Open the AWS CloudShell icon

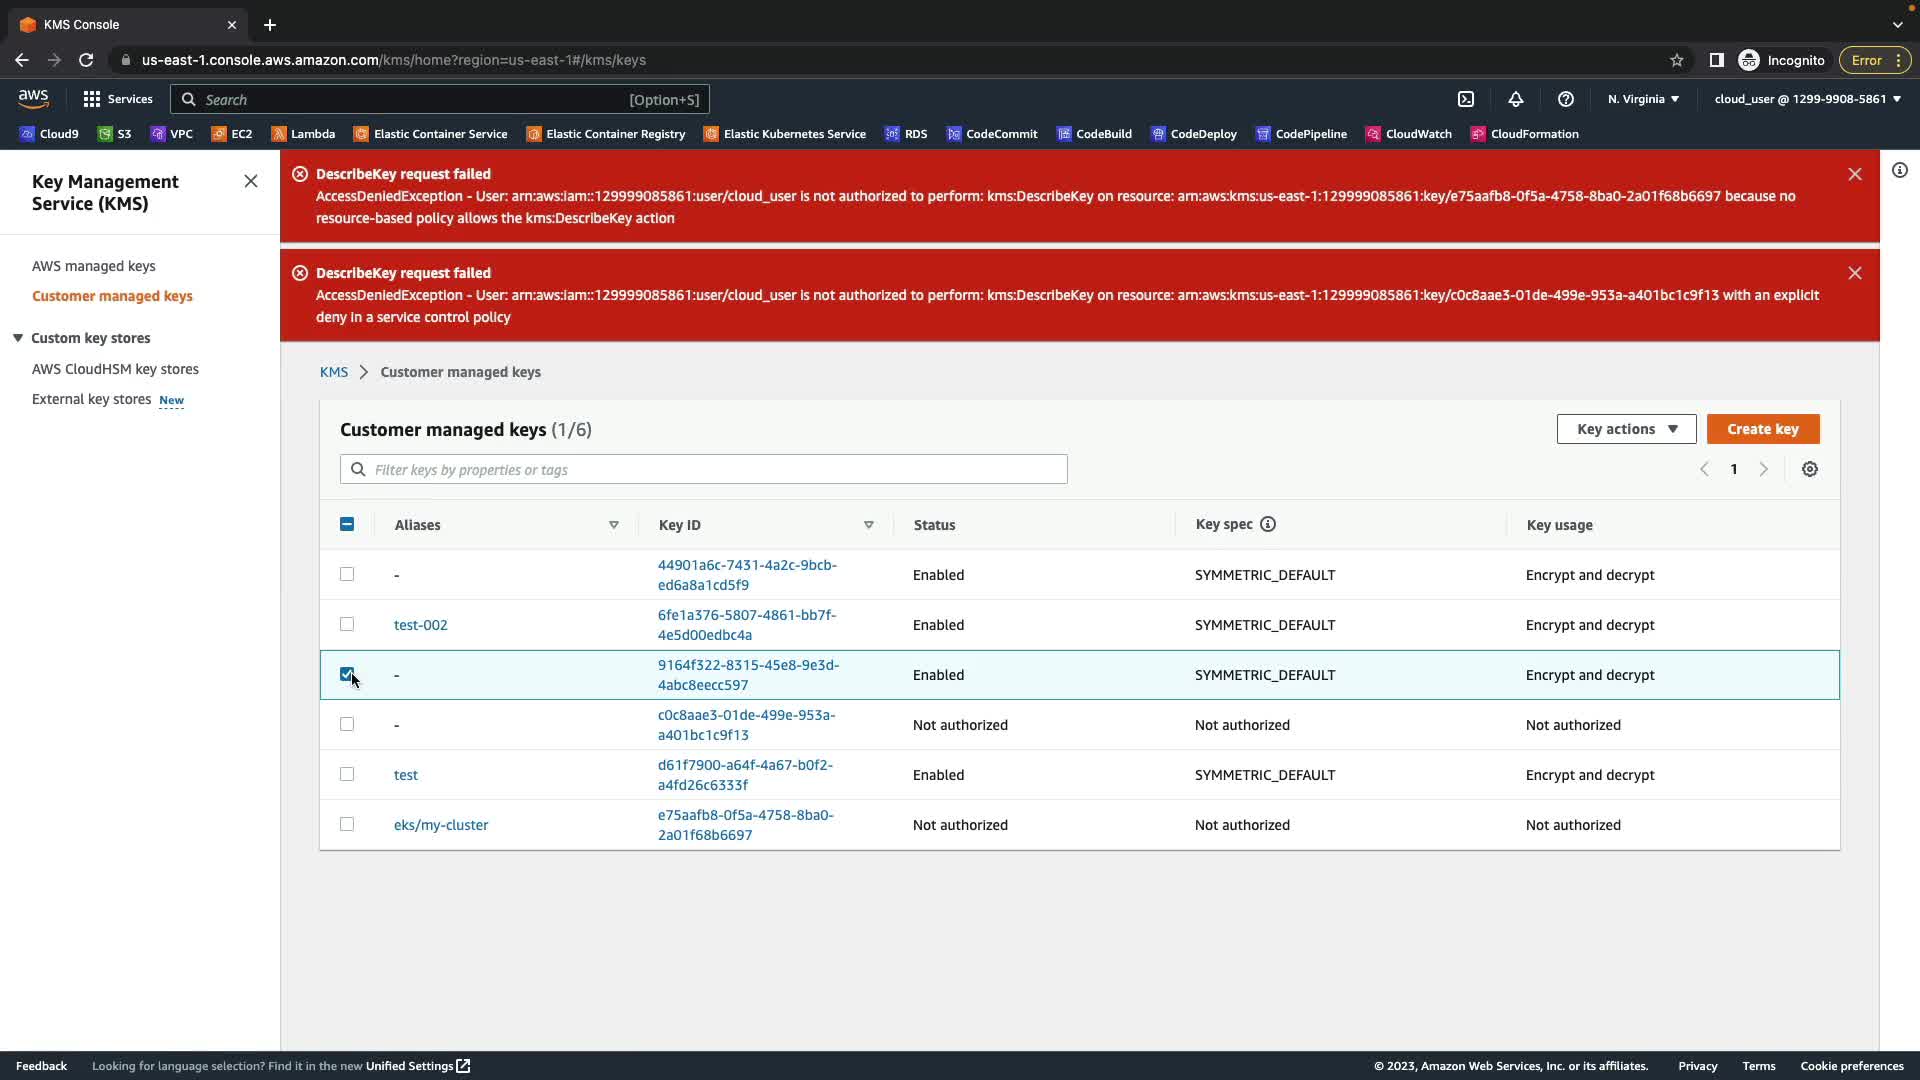click(x=1466, y=99)
